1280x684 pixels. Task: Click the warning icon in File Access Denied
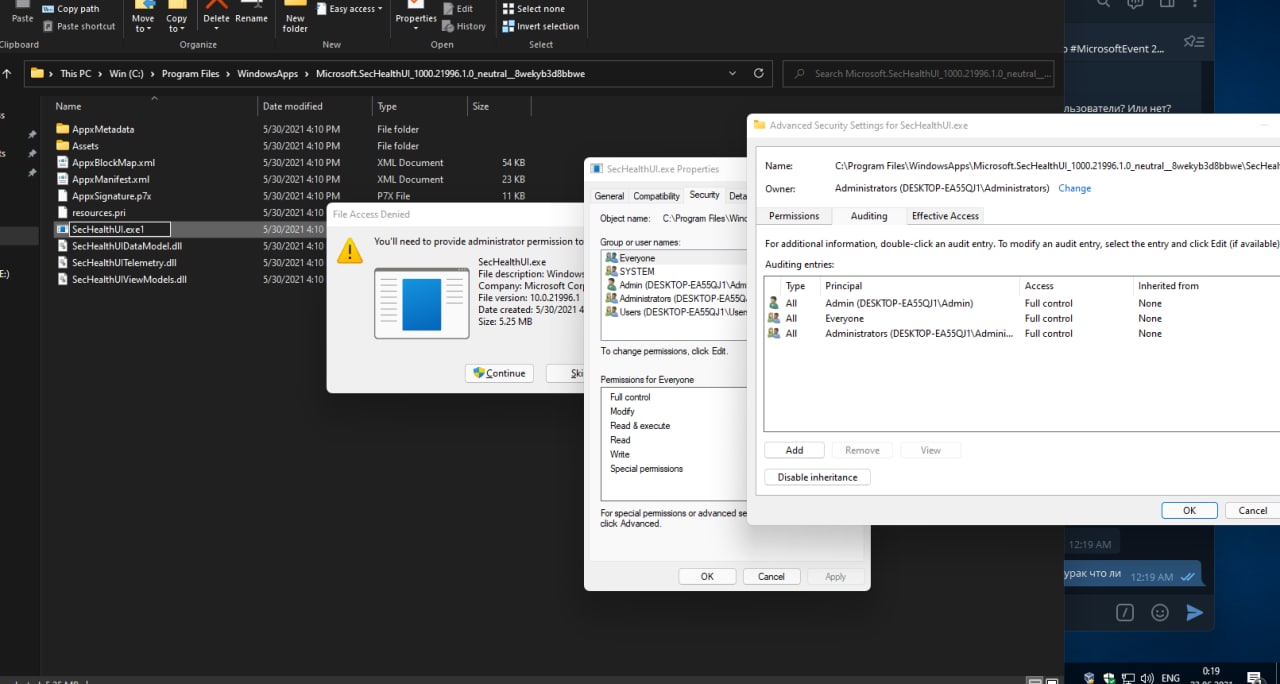click(x=350, y=250)
